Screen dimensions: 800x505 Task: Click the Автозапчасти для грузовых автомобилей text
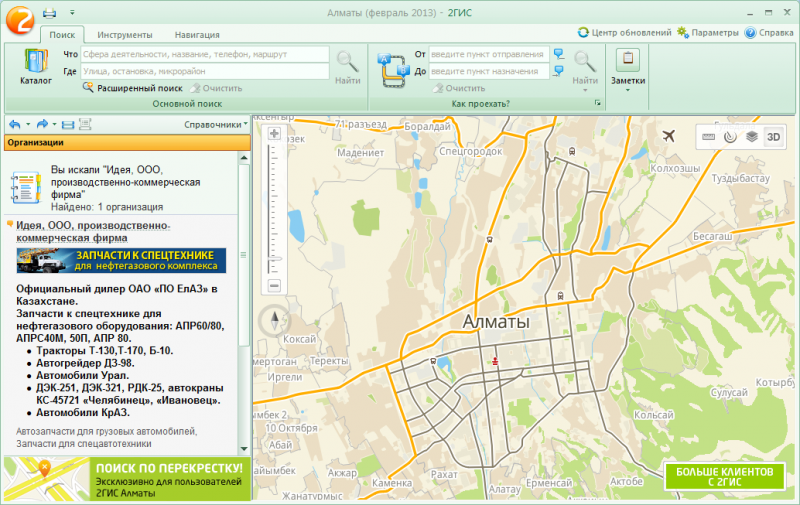tap(107, 432)
